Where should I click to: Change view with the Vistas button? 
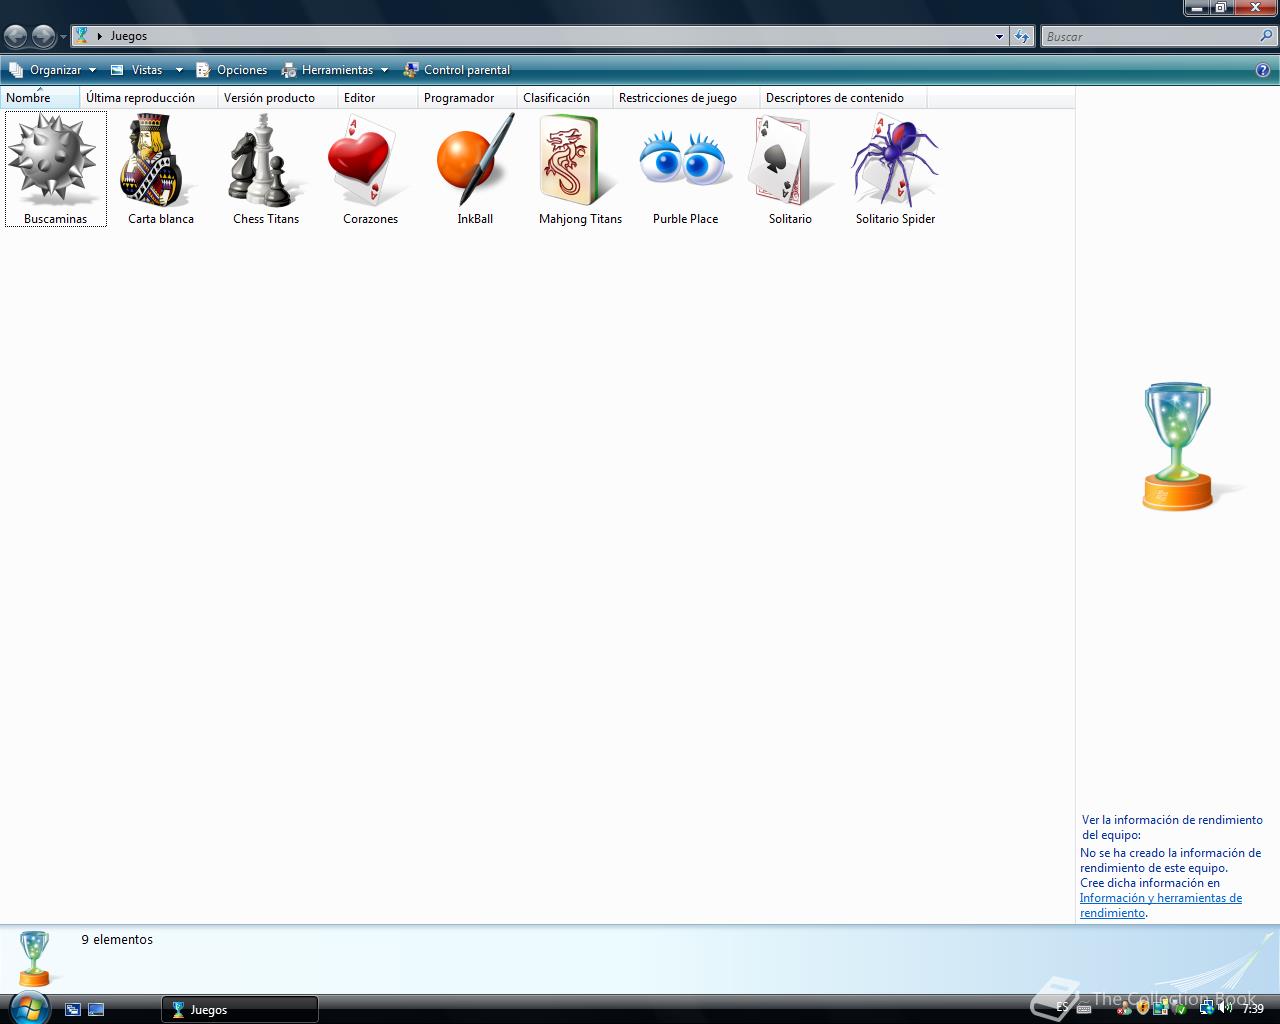click(x=138, y=70)
